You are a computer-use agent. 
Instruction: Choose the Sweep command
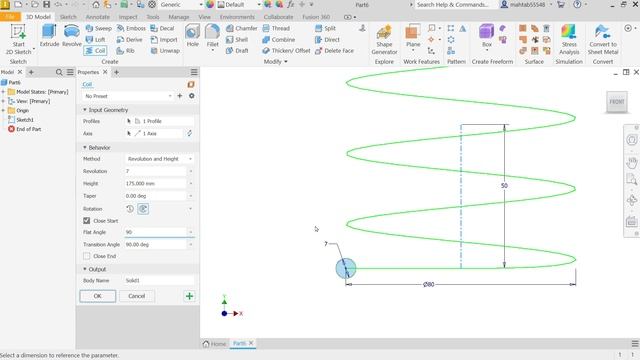[98, 28]
